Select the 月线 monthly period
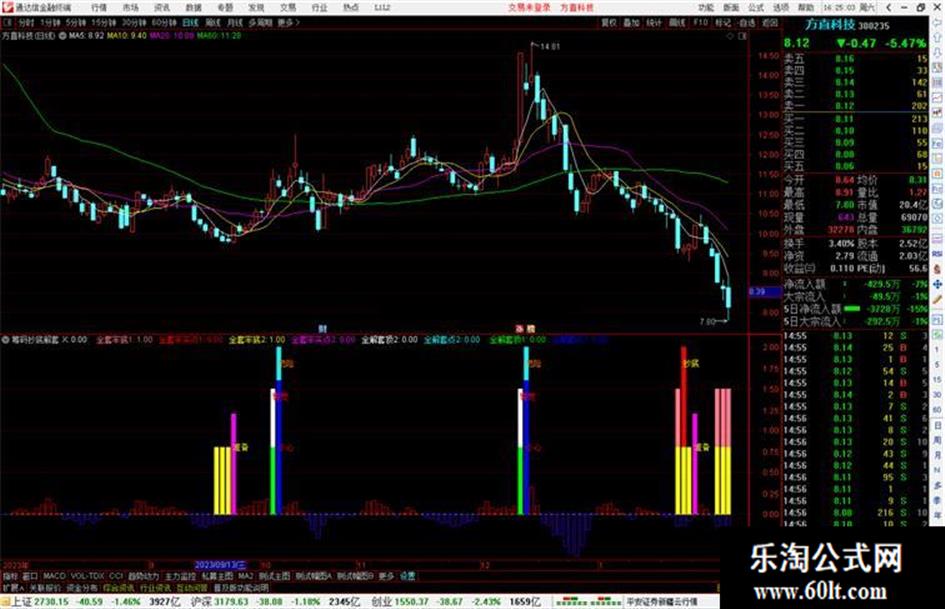This screenshot has width=945, height=609. tap(234, 22)
